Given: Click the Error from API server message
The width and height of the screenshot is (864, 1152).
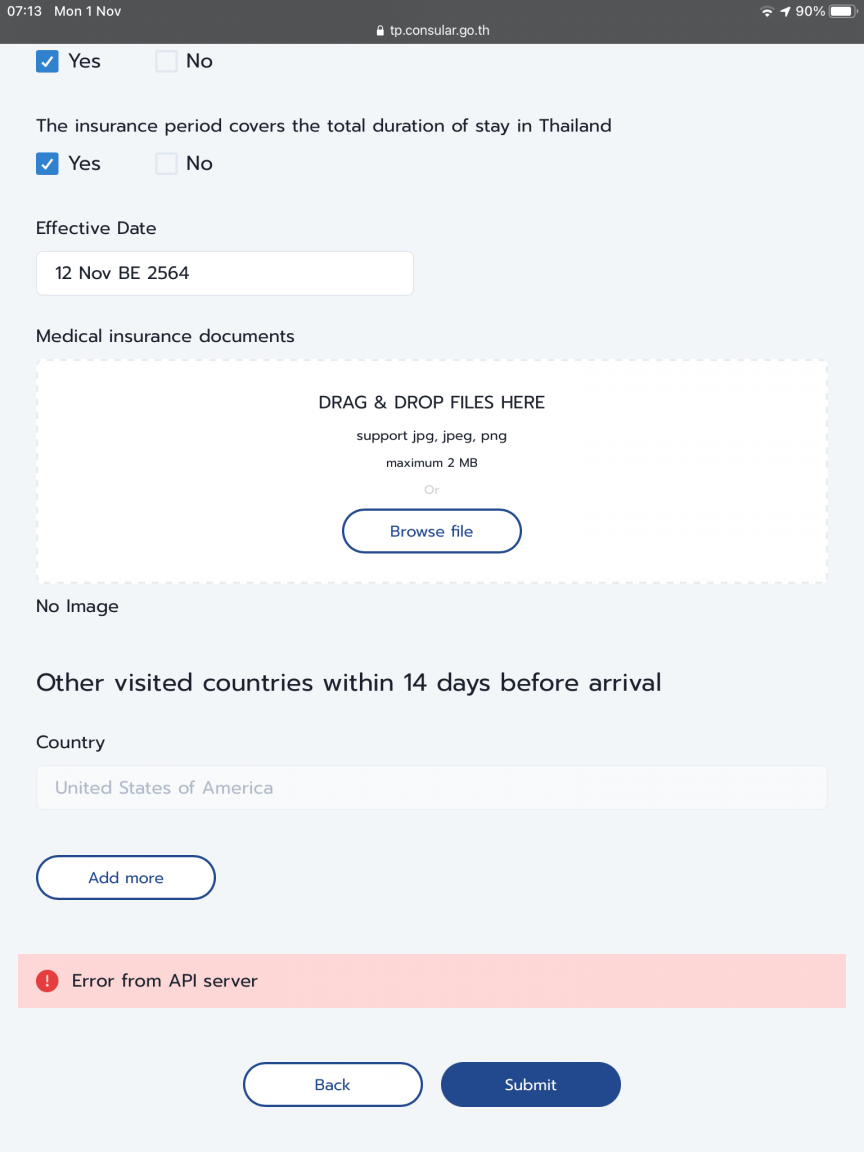Looking at the screenshot, I should tap(165, 981).
